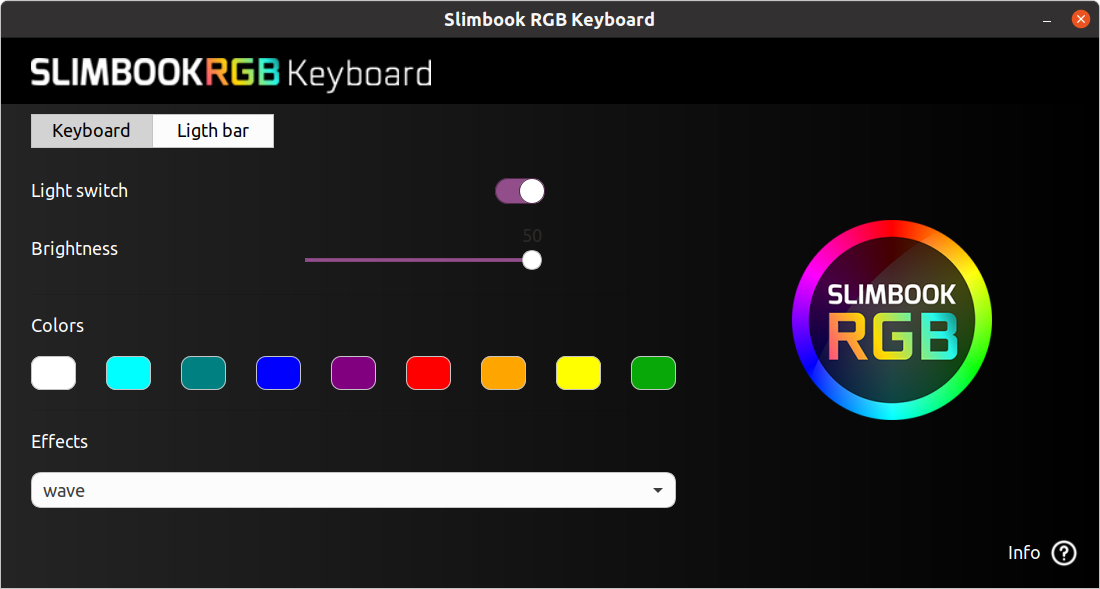Image resolution: width=1100 pixels, height=589 pixels.
Task: Click the Info label near the help icon
Action: (x=1024, y=553)
